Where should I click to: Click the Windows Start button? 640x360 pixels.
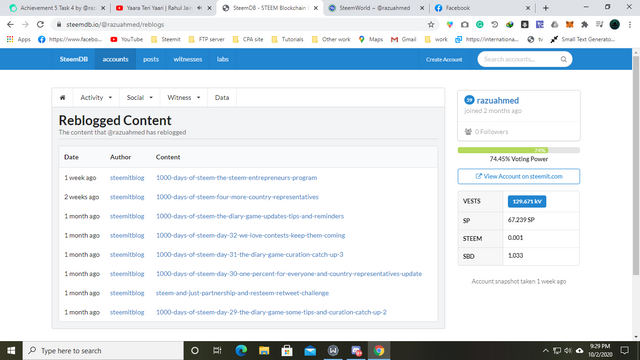coord(11,351)
